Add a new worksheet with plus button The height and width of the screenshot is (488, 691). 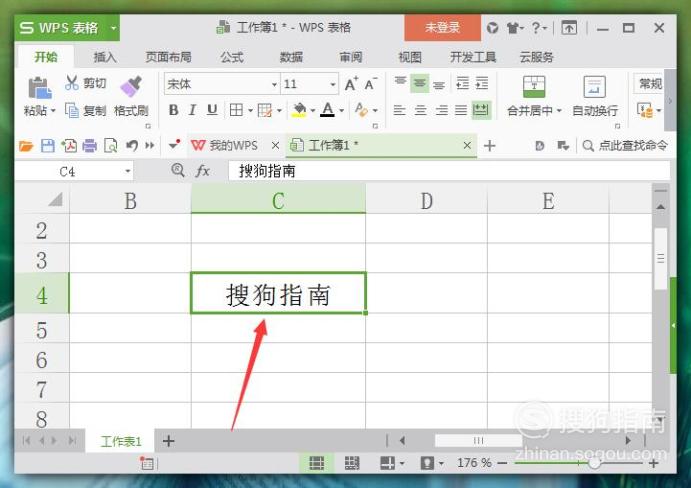[x=168, y=440]
